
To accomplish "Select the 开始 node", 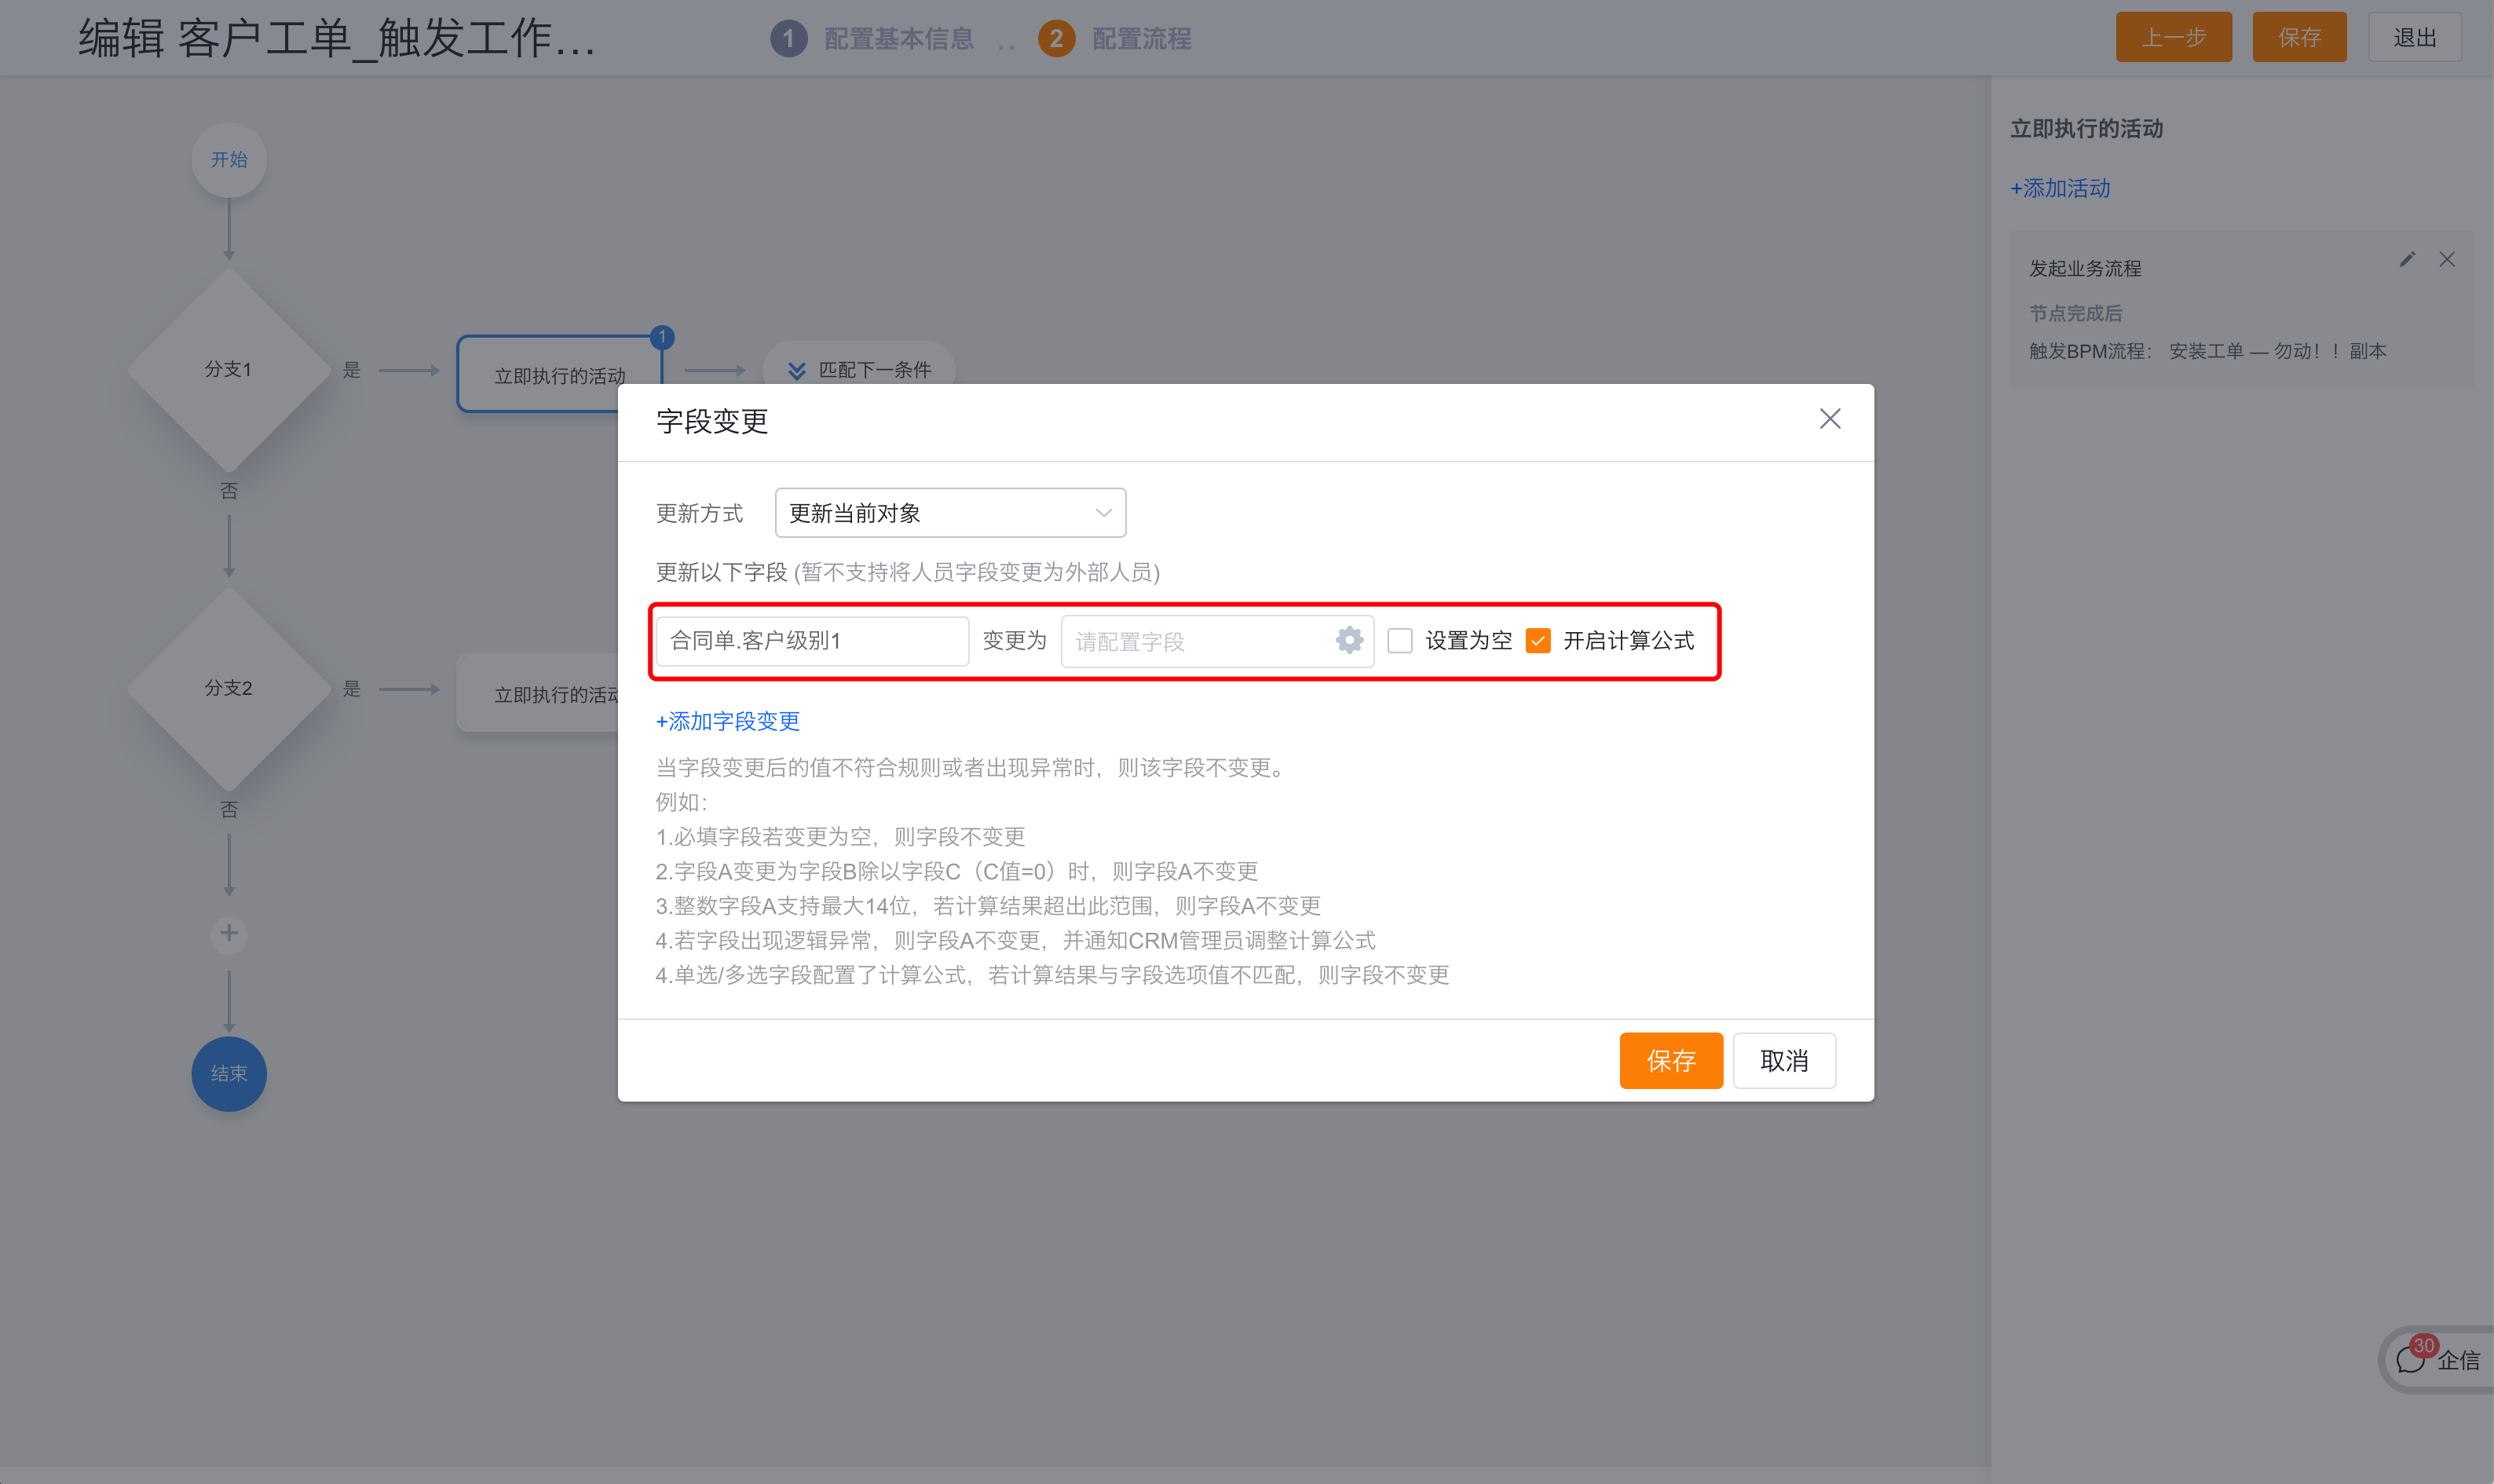I will 229,160.
